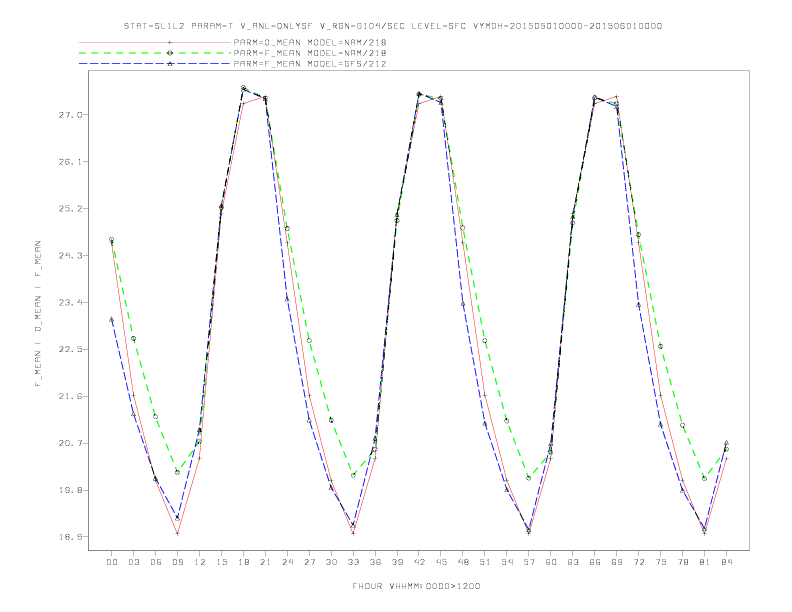
Task: Click the x-axis tick label 21
Action: 266,562
